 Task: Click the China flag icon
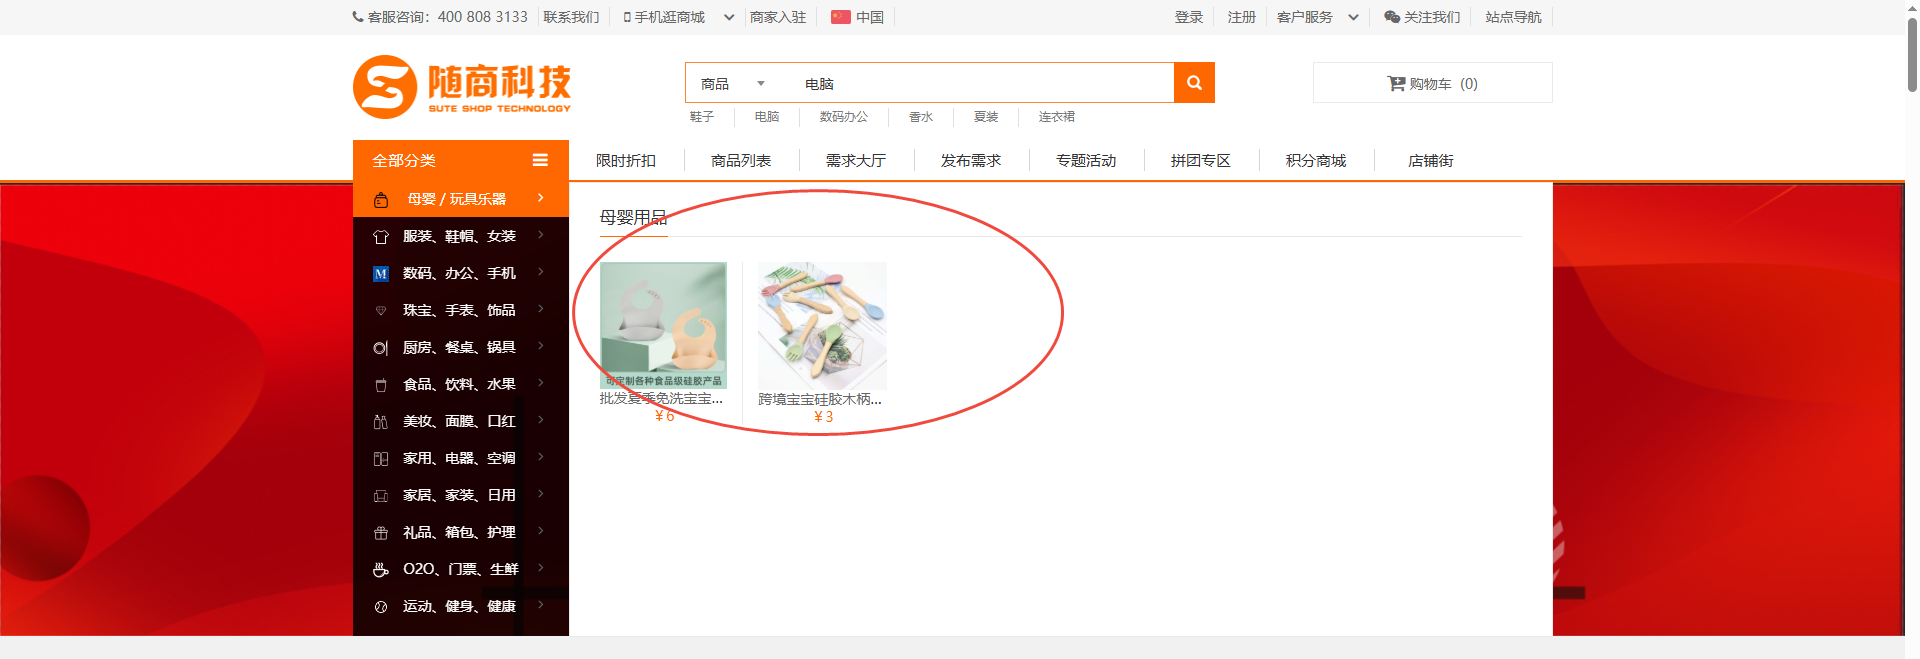point(841,17)
